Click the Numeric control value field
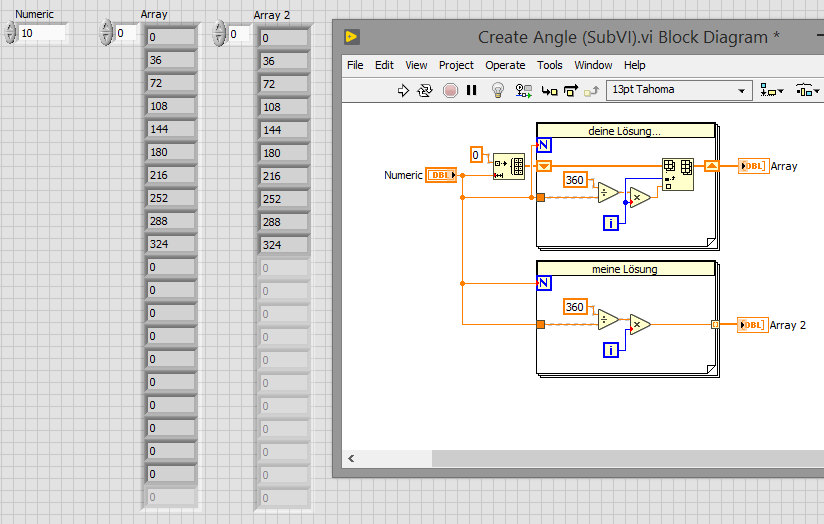Viewport: 824px width, 524px height. pyautogui.click(x=42, y=33)
